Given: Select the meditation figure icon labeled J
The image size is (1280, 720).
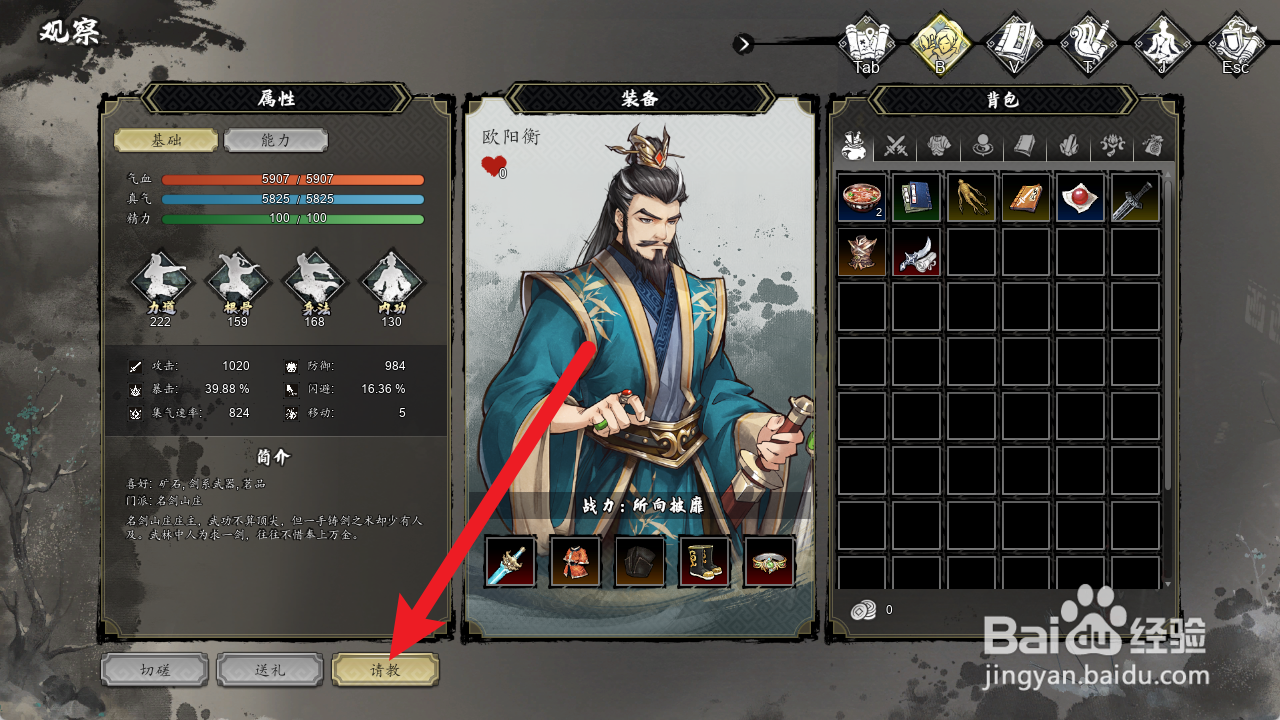Looking at the screenshot, I should (x=1162, y=44).
